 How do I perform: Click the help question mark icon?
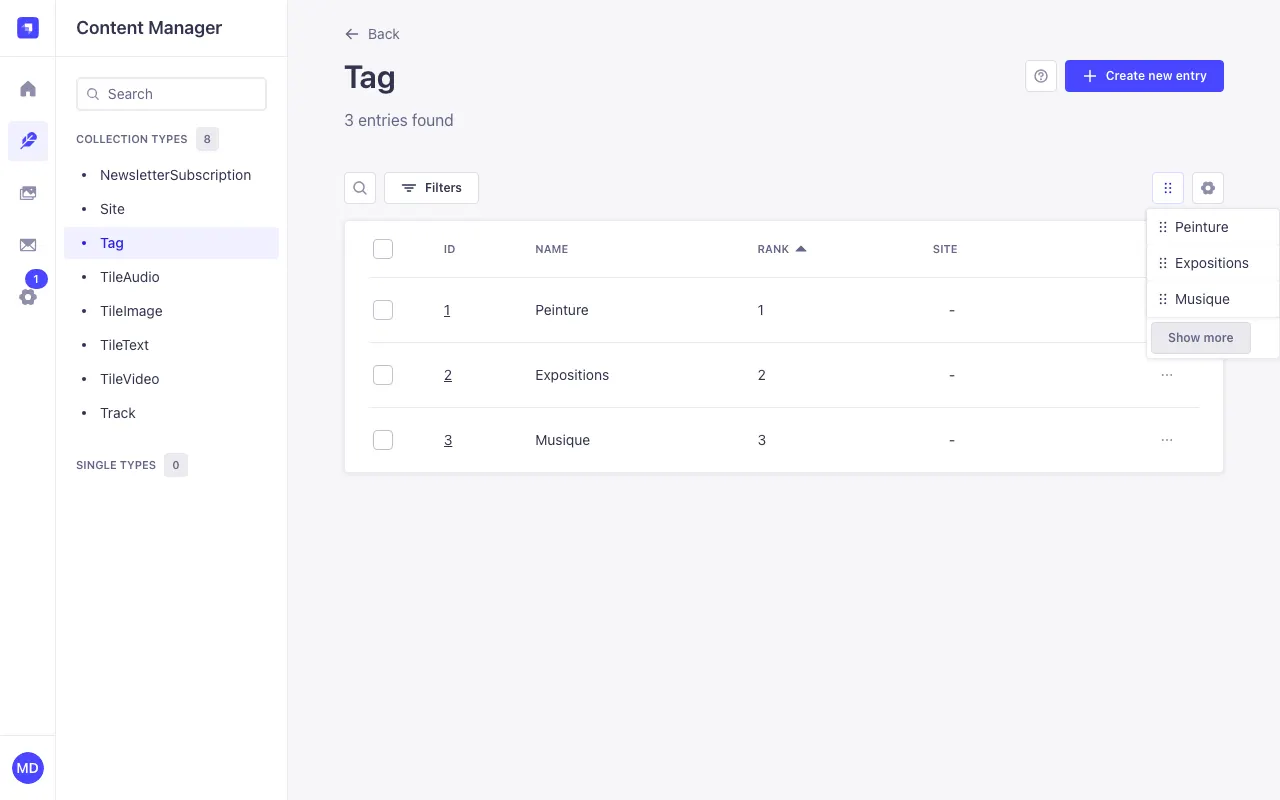coord(1041,76)
